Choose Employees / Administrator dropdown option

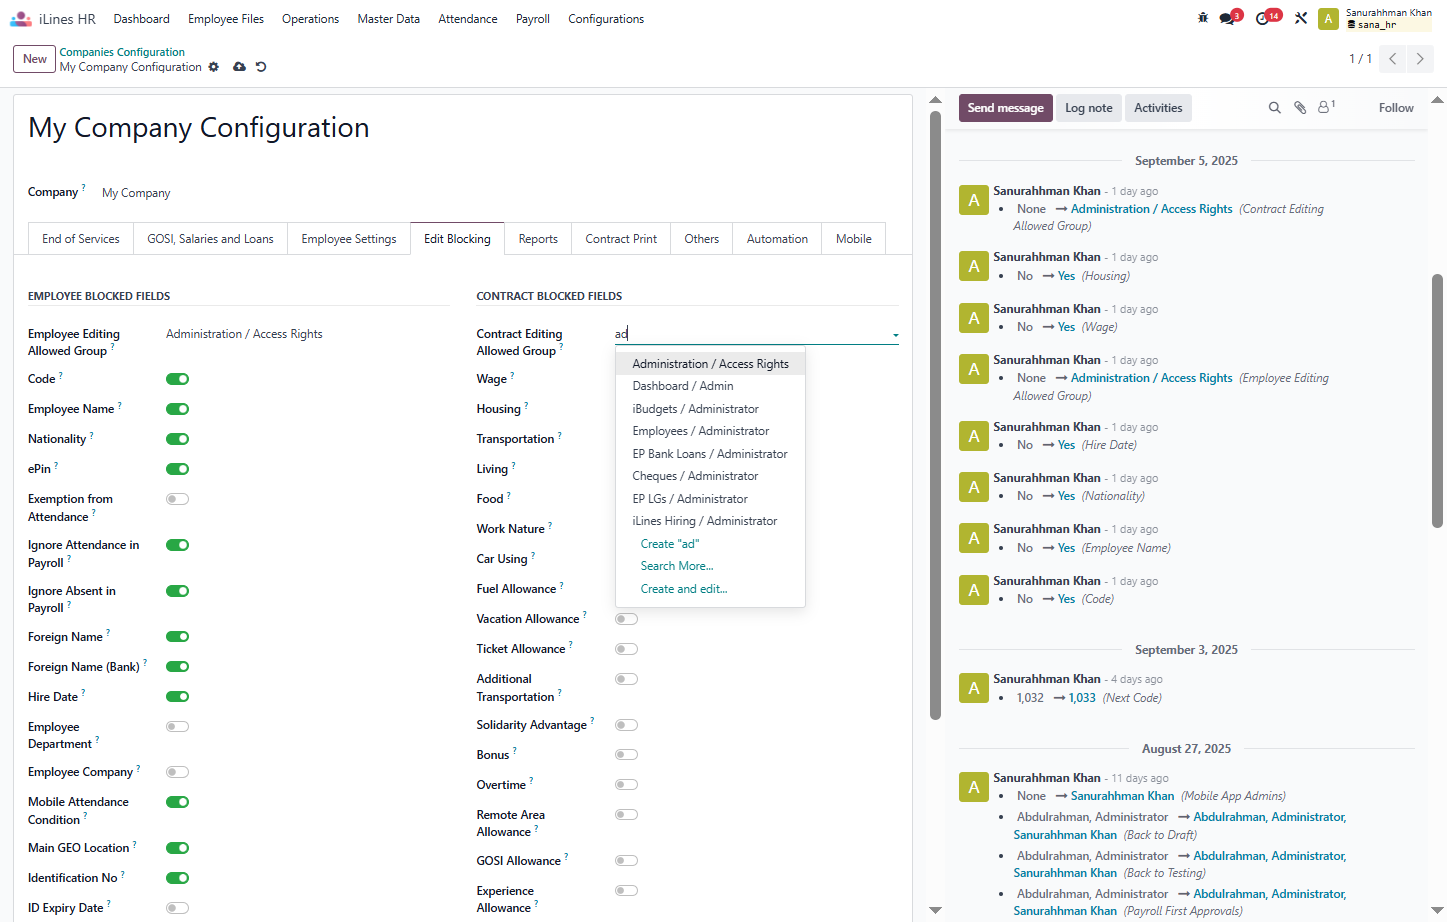tap(710, 431)
